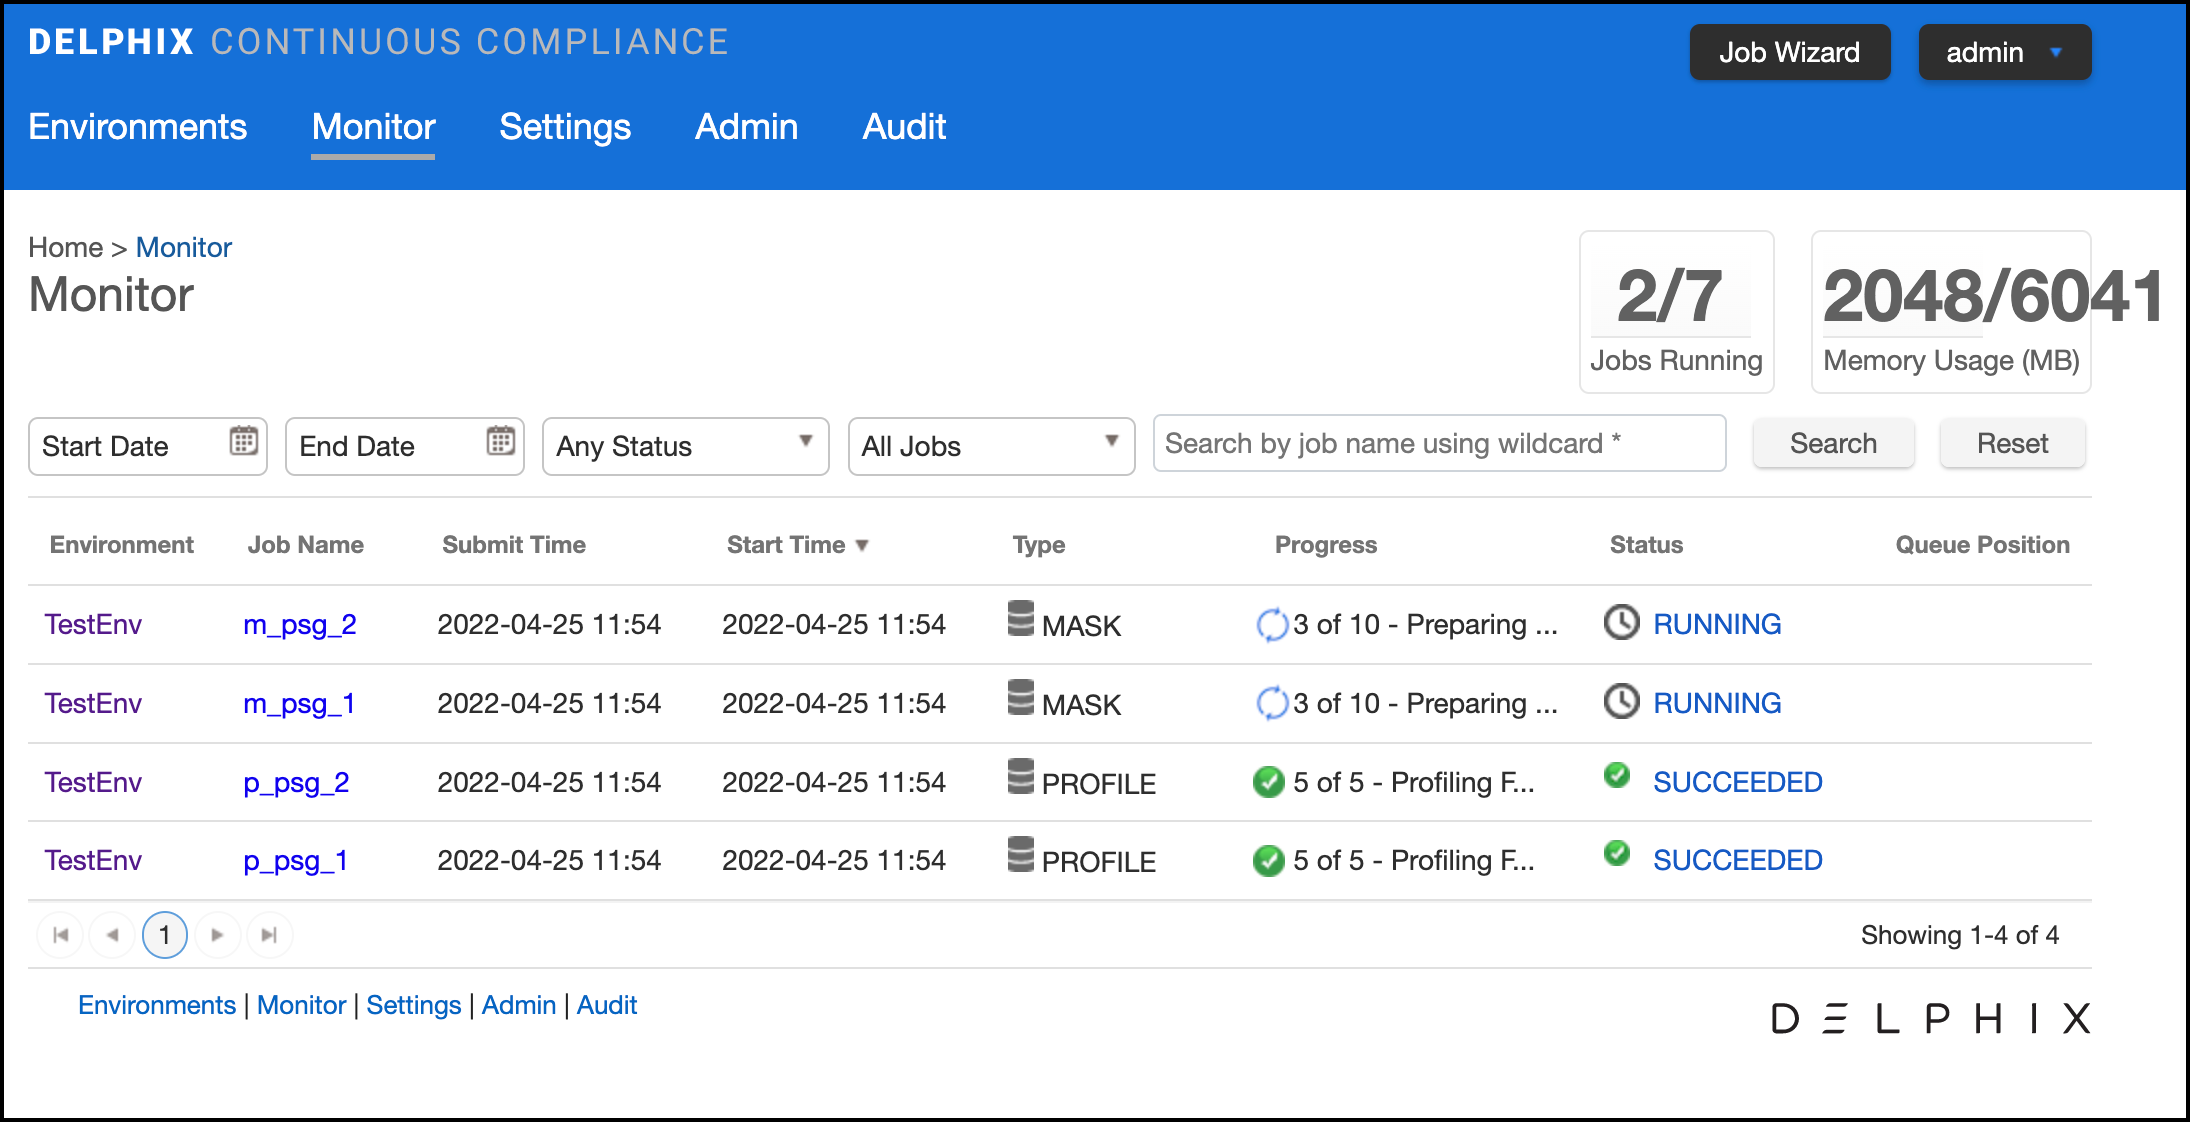This screenshot has width=2190, height=1122.
Task: Click the green check beside p_psg_2 SUCCEEDED
Action: point(1616,775)
